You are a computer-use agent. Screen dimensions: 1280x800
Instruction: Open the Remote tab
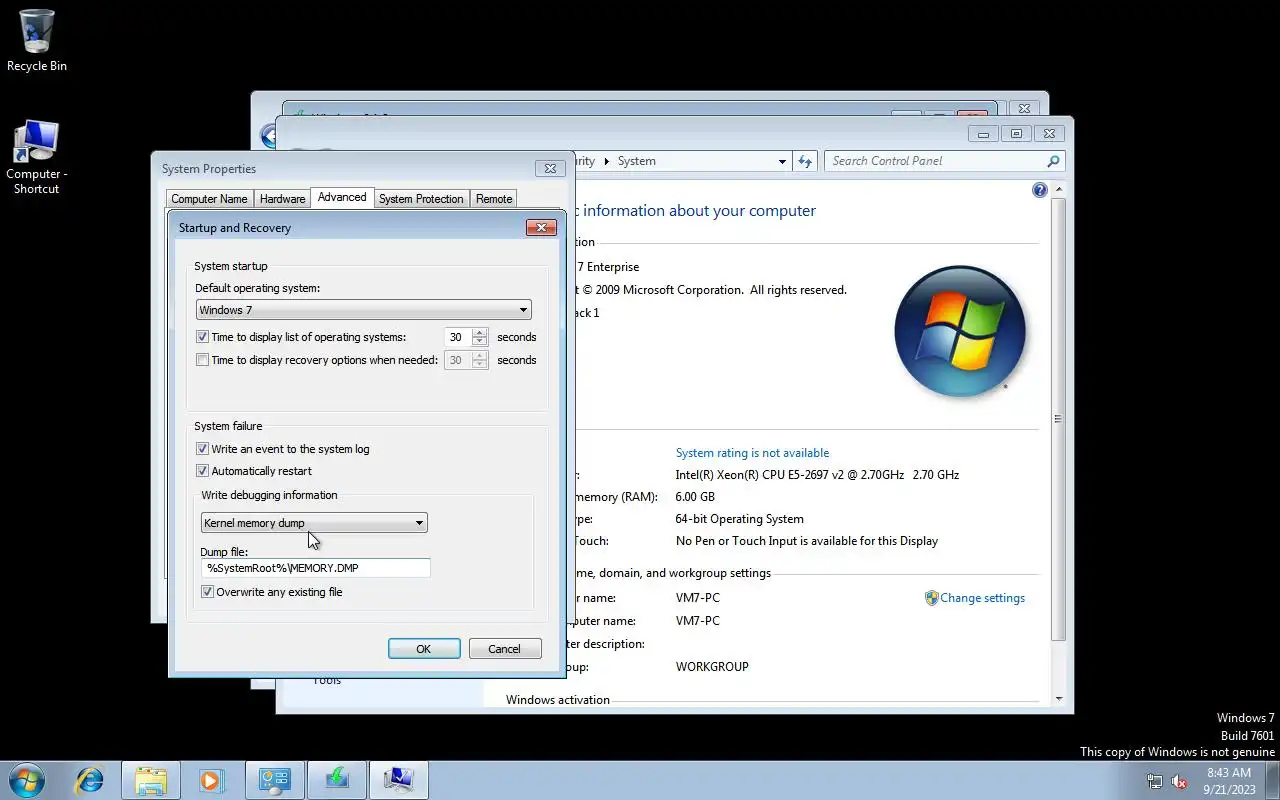click(x=494, y=199)
